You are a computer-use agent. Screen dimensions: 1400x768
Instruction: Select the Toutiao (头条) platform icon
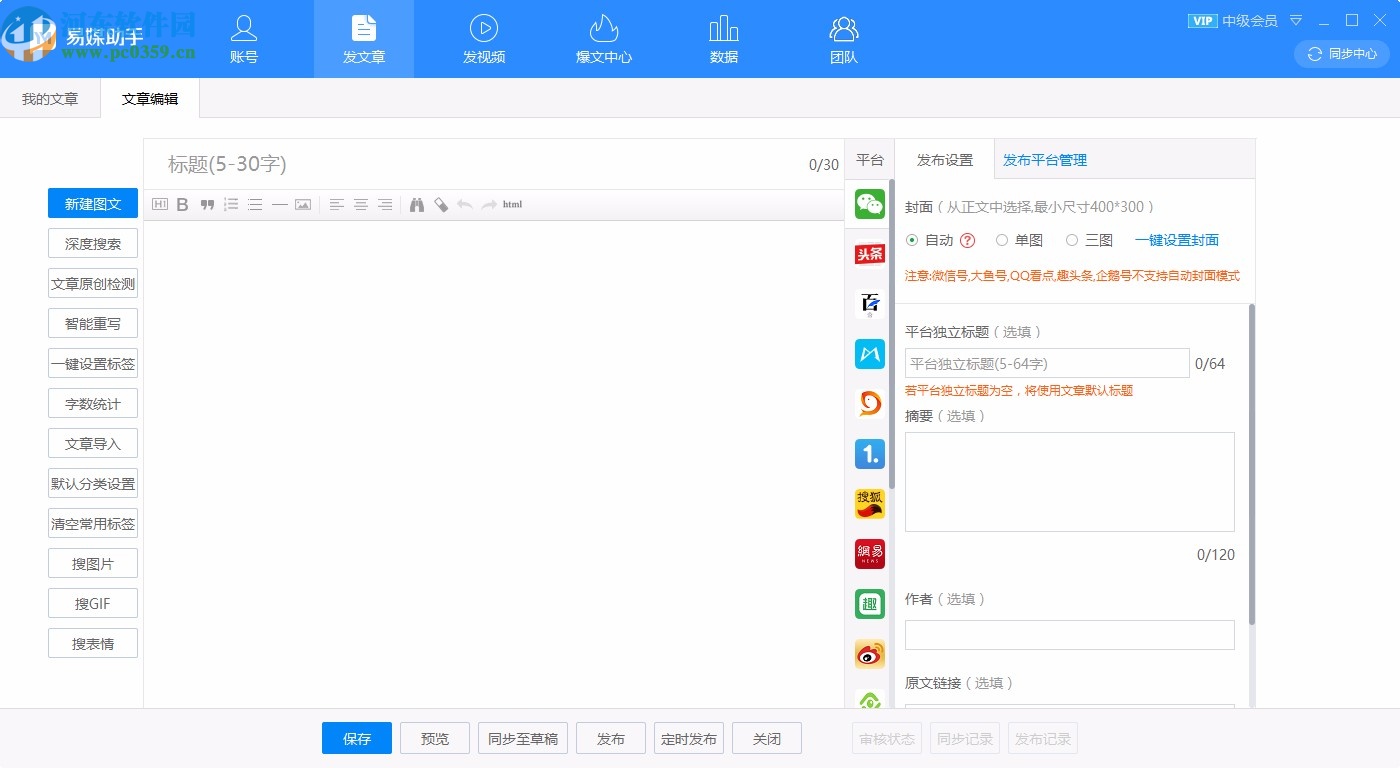click(x=869, y=254)
